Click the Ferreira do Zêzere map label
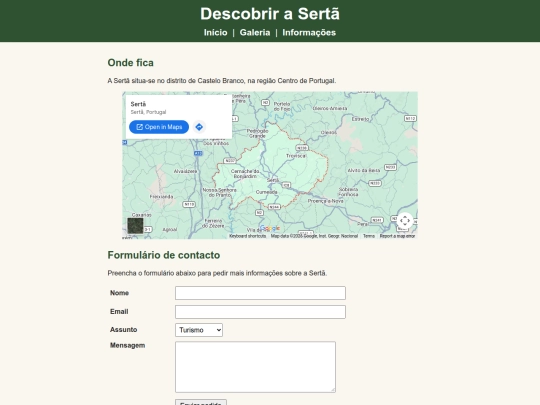The width and height of the screenshot is (540, 405). 213,223
